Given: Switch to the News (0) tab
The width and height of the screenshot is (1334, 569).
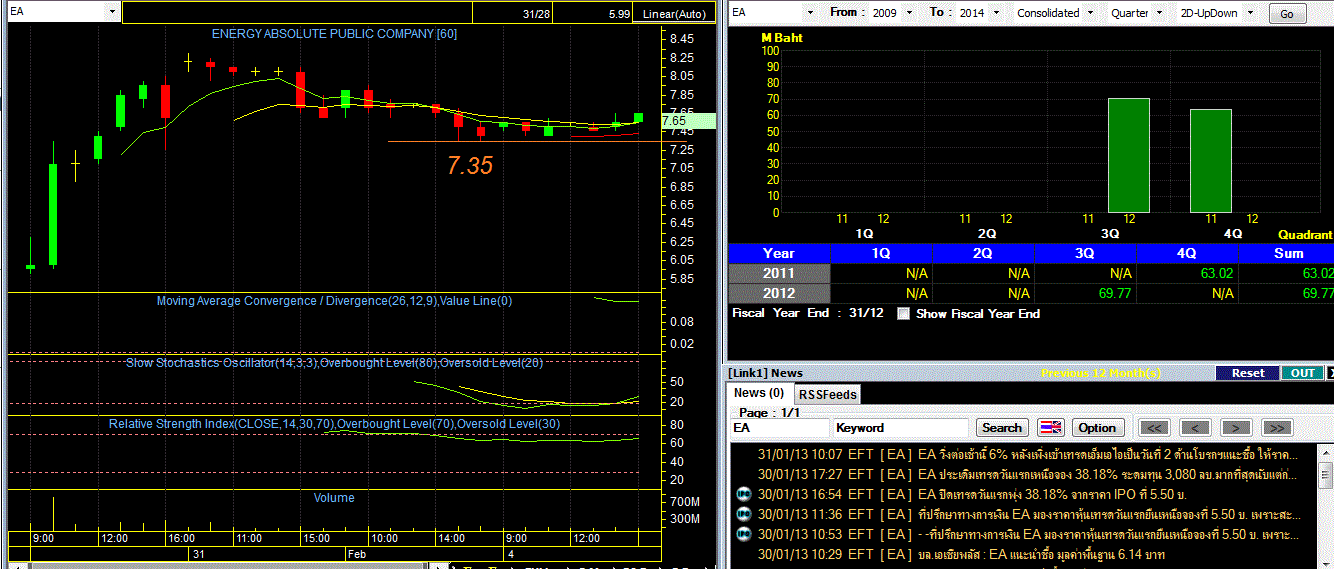Looking at the screenshot, I should (759, 393).
